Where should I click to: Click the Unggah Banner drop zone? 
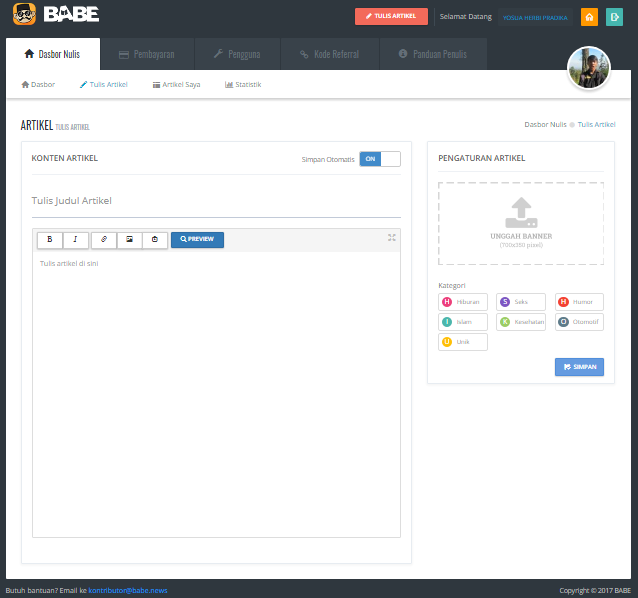[x=521, y=223]
